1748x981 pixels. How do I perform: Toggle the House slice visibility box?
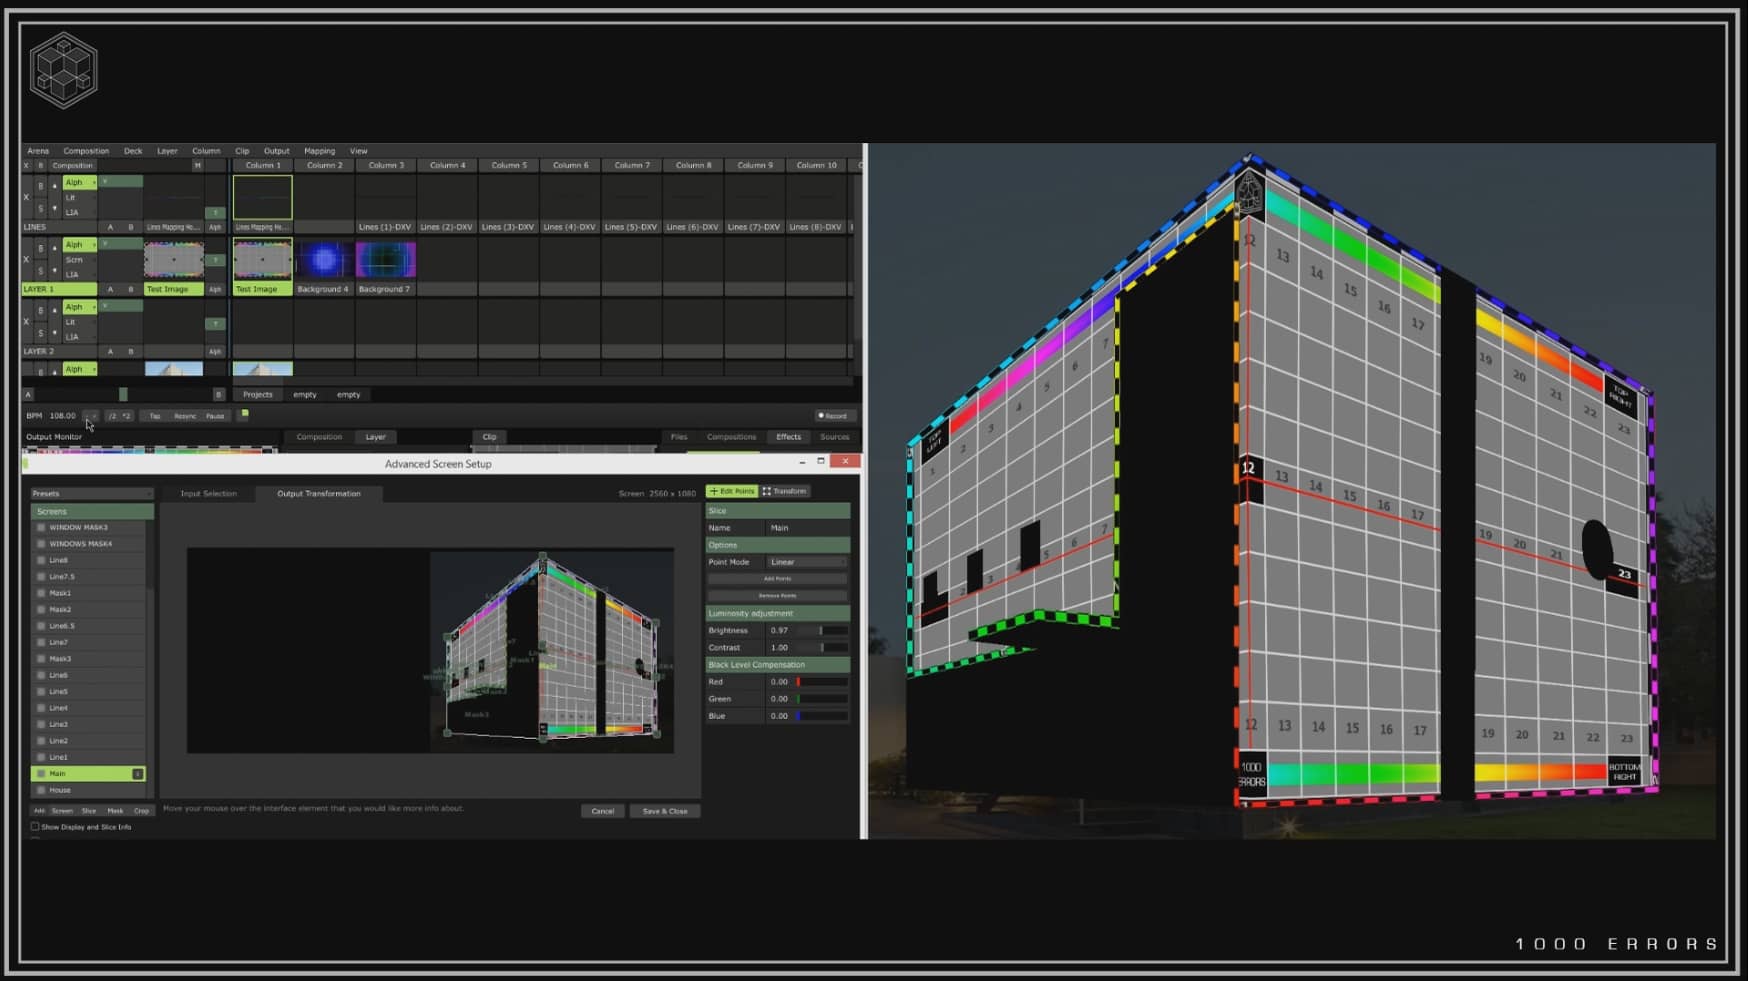tap(41, 790)
